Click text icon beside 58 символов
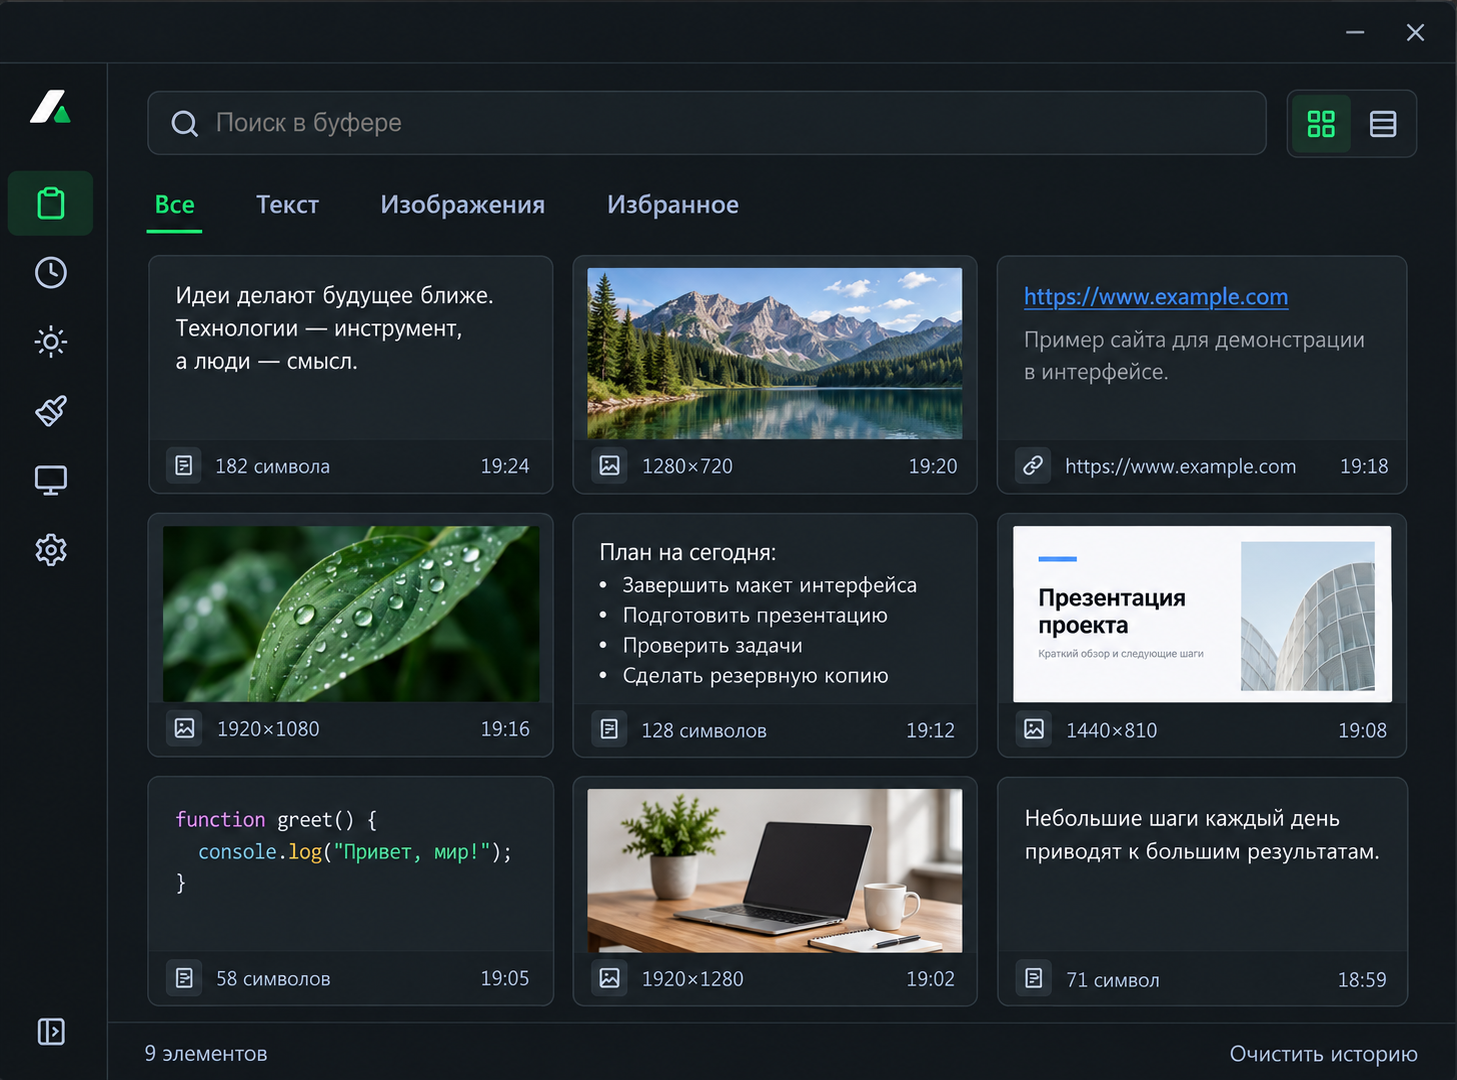This screenshot has height=1080, width=1457. coord(184,978)
